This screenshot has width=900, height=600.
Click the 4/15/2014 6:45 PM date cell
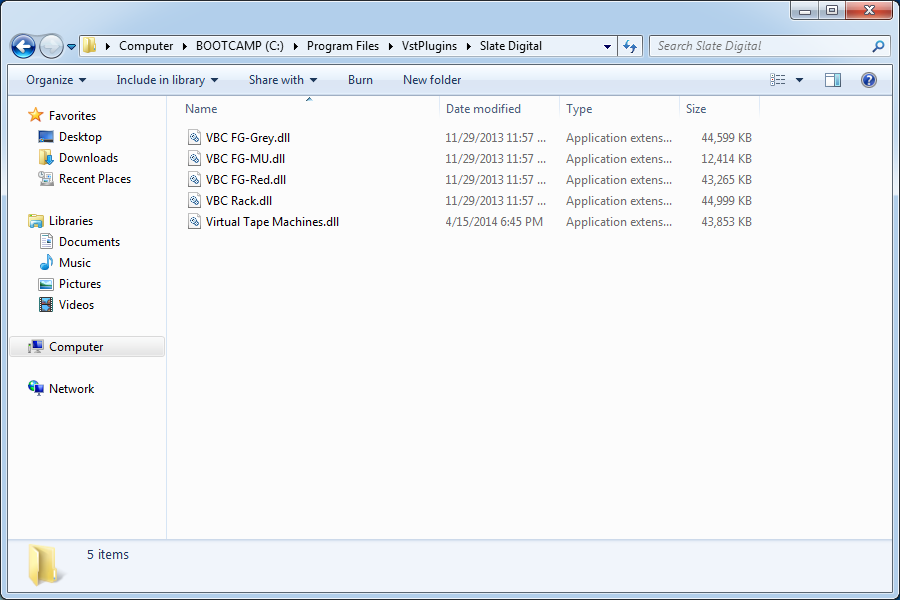click(494, 222)
